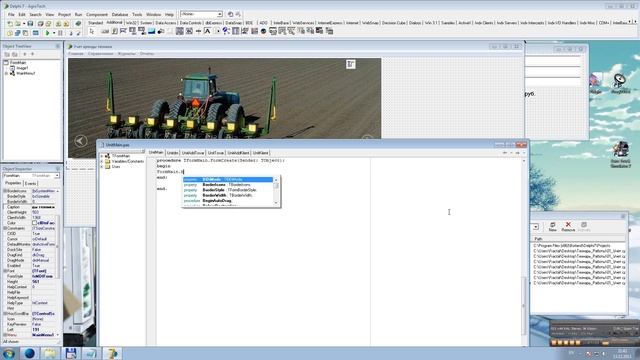Open the Run button dropdown arrow
Viewport: 640px width, 360px height.
(x=54, y=33)
